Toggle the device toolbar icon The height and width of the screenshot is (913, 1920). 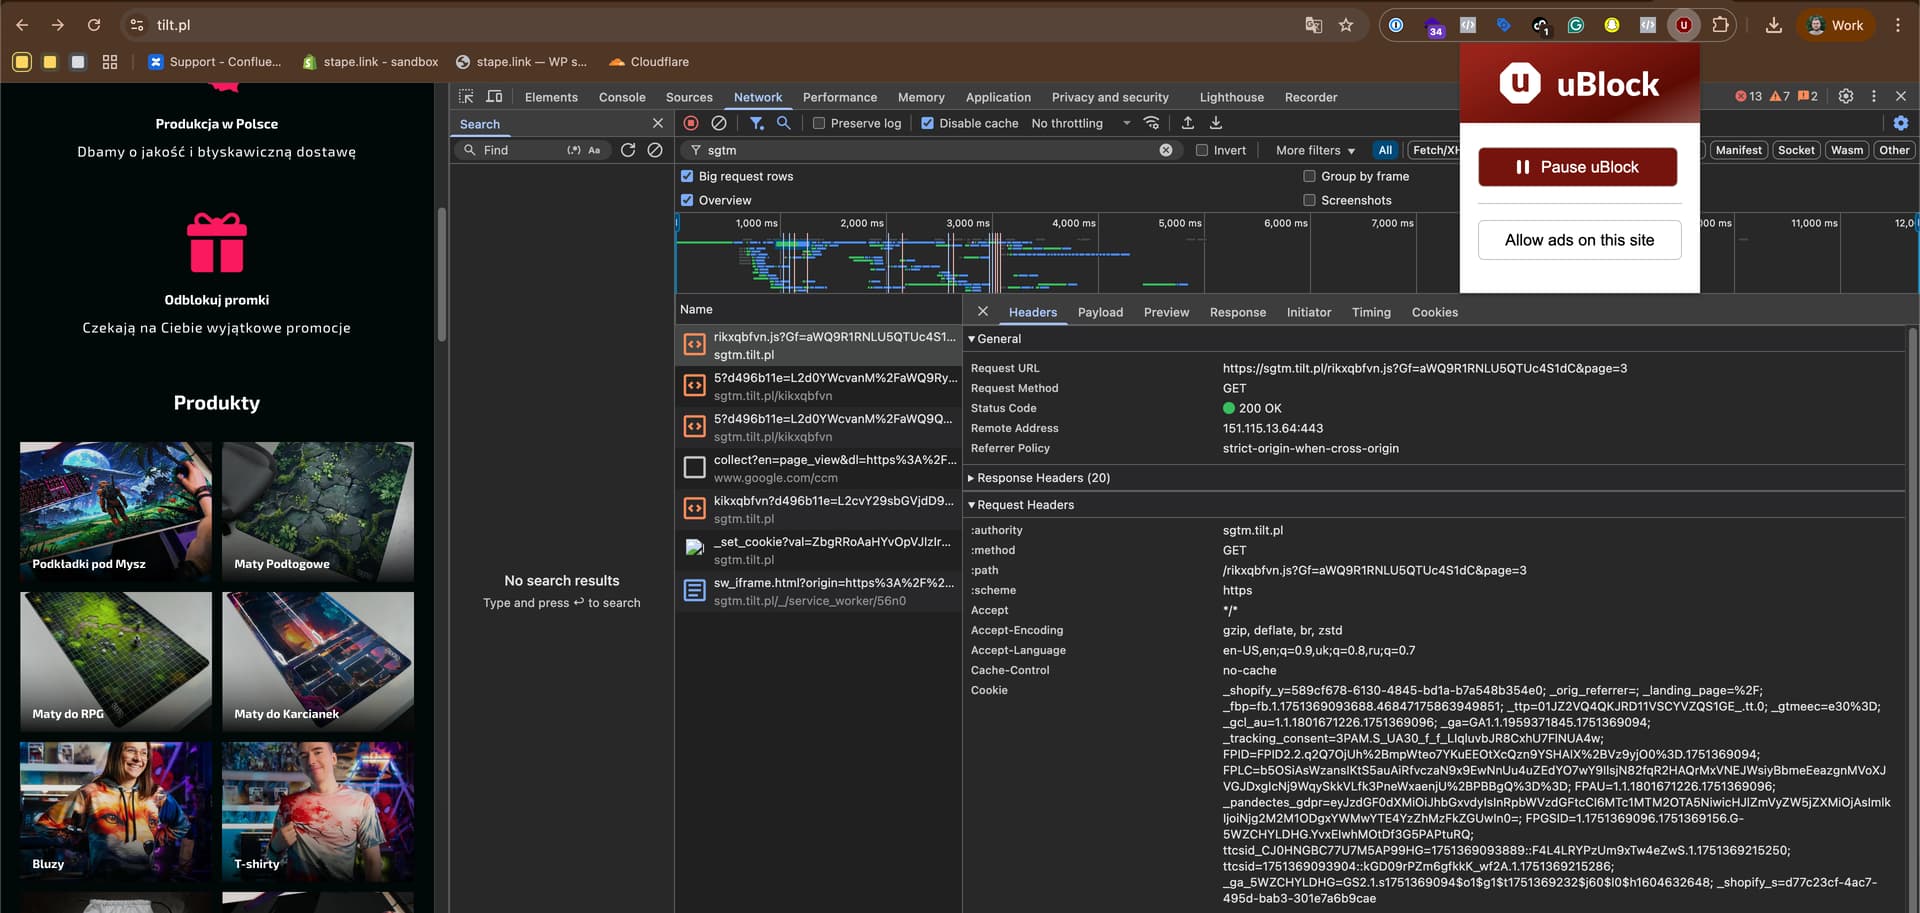coord(494,97)
